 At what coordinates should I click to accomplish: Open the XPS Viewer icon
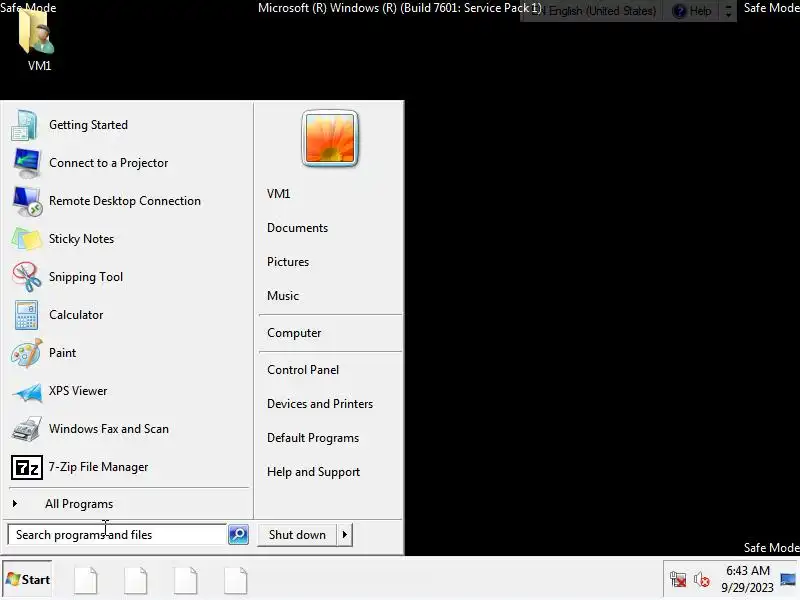(27, 392)
